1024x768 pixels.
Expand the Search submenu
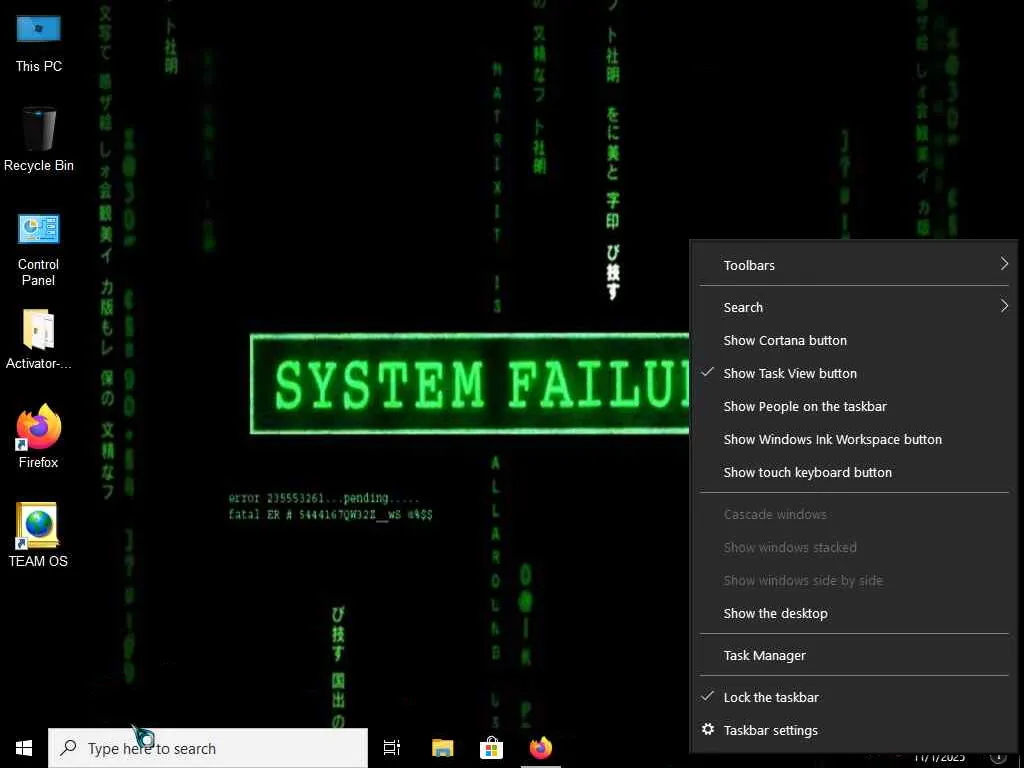point(854,307)
